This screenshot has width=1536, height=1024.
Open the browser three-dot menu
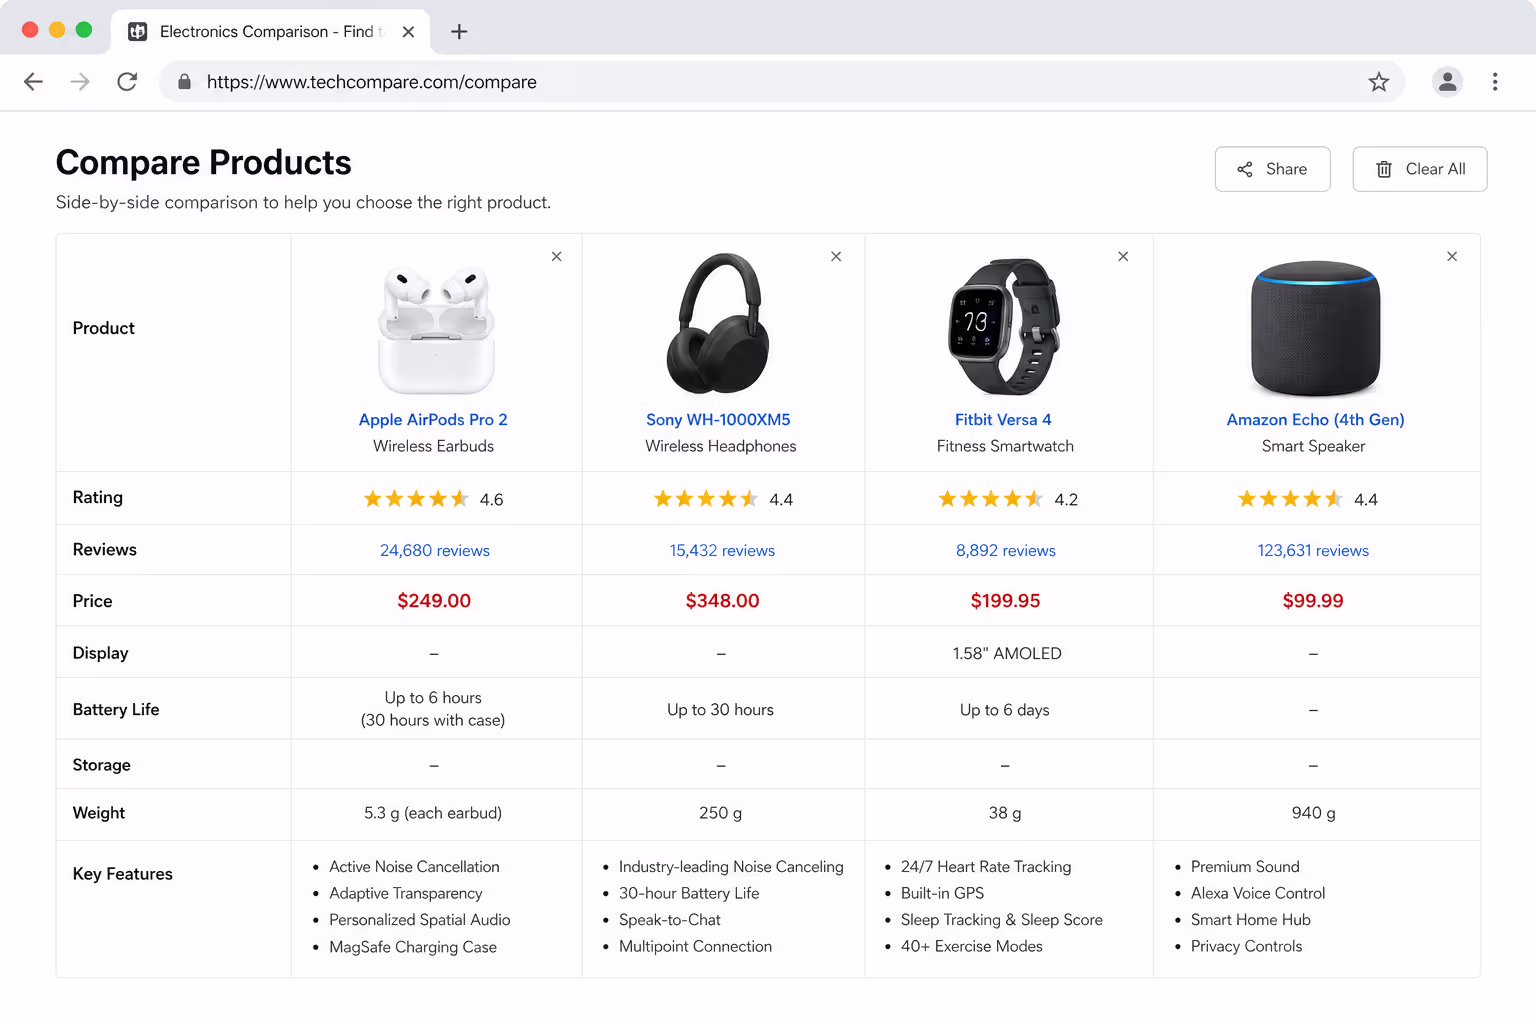click(1495, 82)
